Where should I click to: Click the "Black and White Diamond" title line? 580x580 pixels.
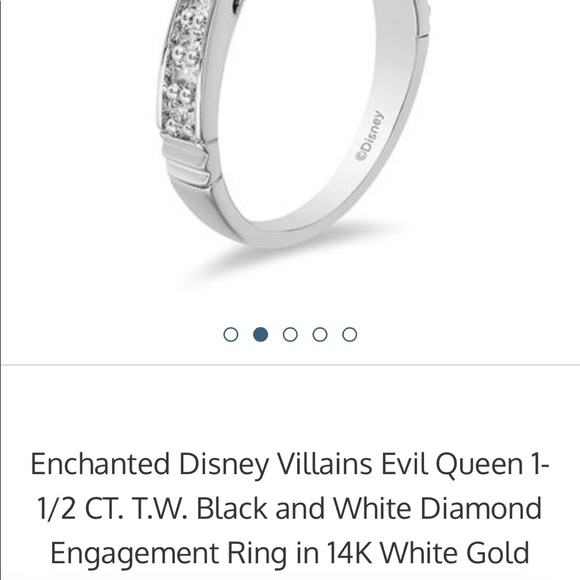[369, 509]
